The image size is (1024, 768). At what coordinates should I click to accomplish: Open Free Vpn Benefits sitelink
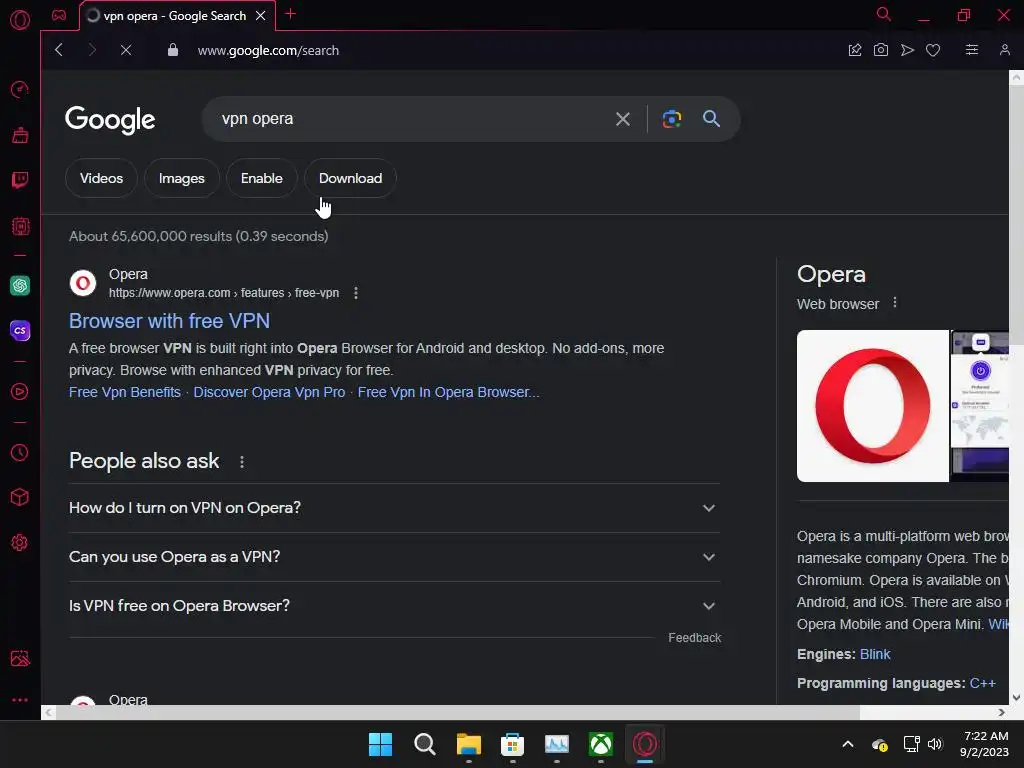(x=125, y=392)
